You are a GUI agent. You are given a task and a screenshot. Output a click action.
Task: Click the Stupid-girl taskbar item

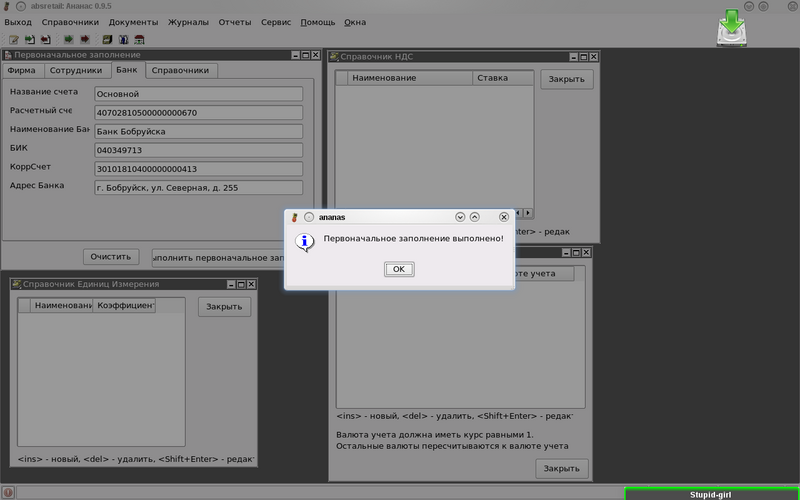click(x=711, y=494)
